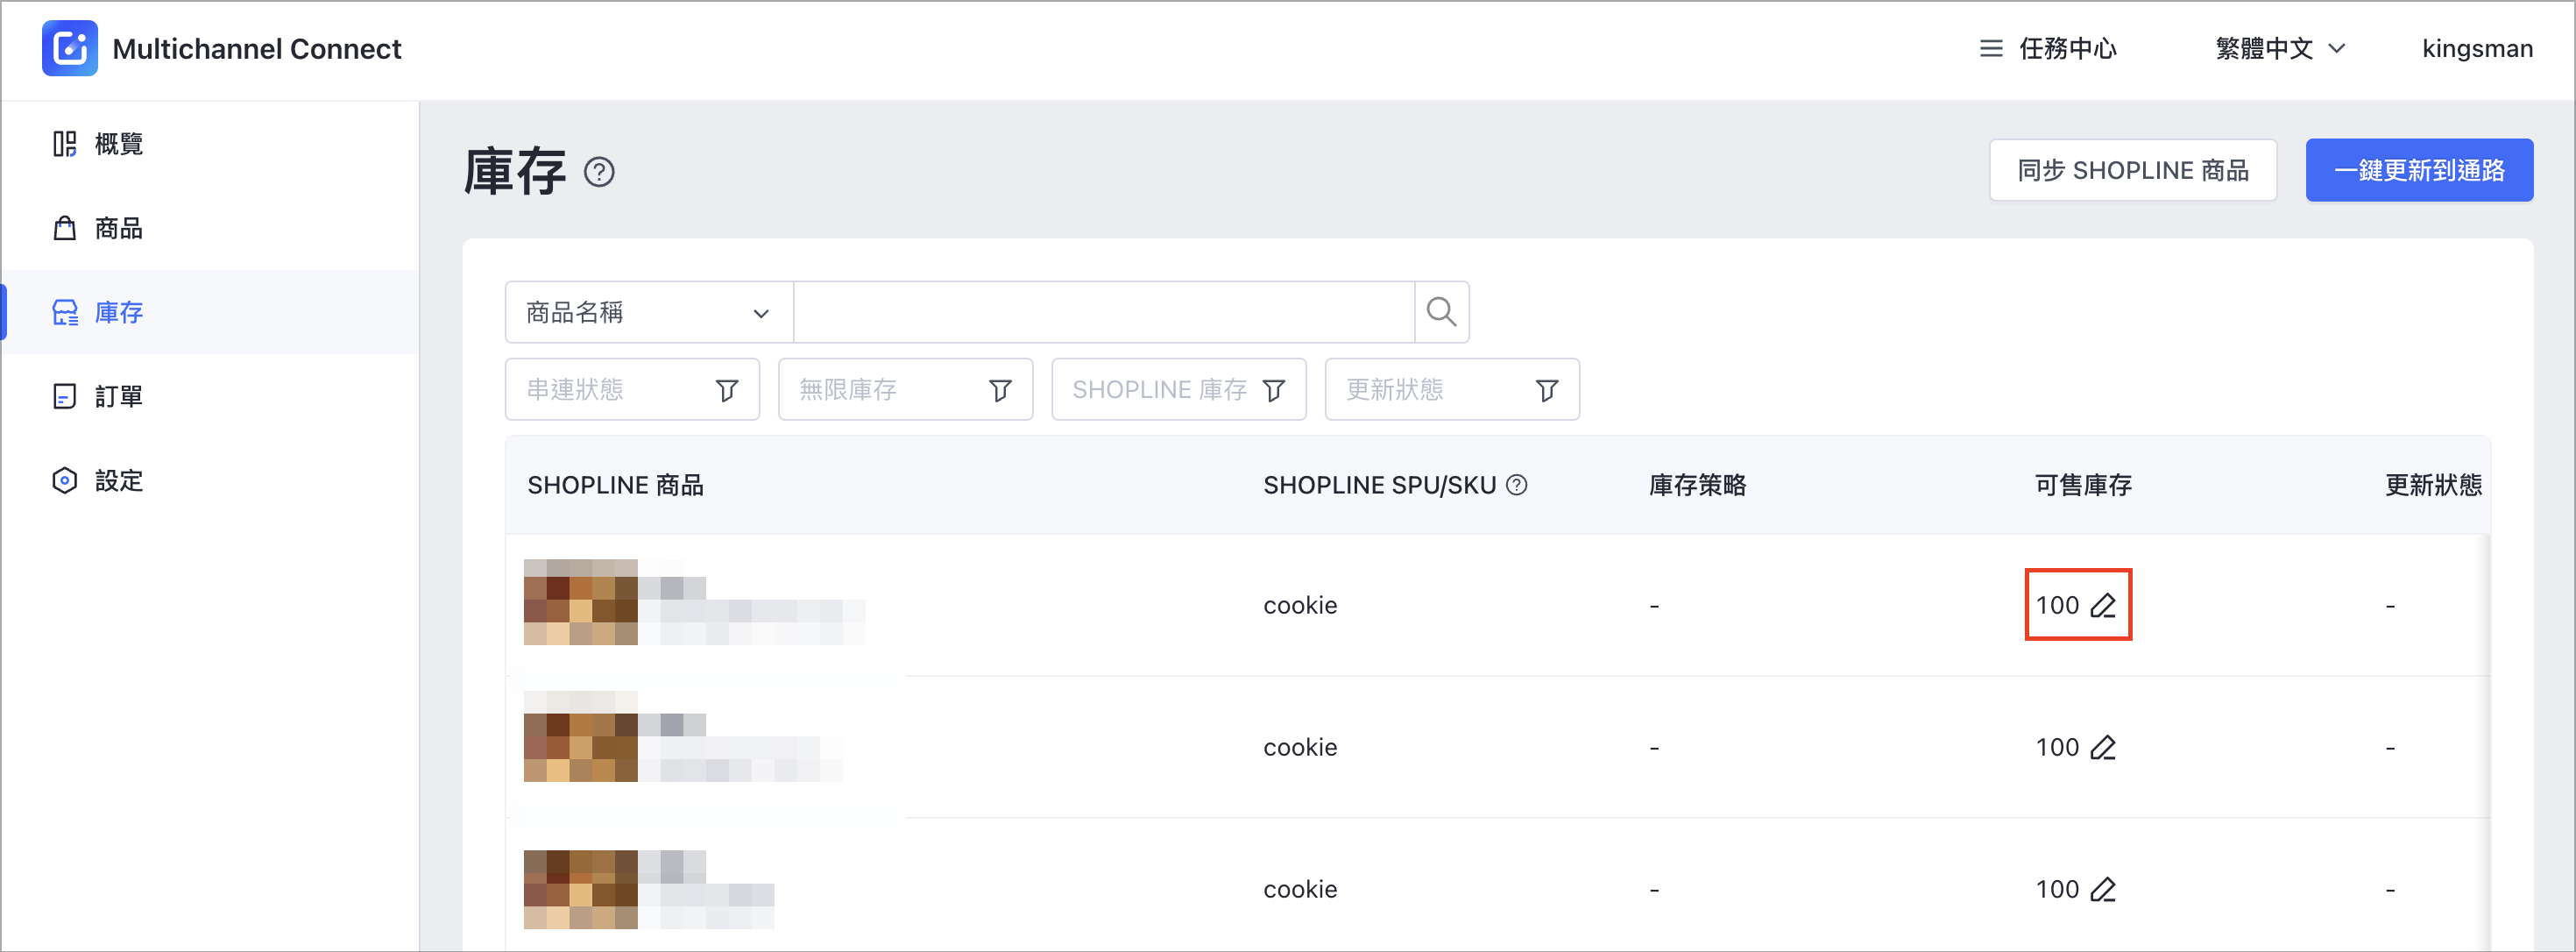Open the 繁體中文 language dropdown
Viewport: 2576px width, 952px height.
[x=2280, y=49]
